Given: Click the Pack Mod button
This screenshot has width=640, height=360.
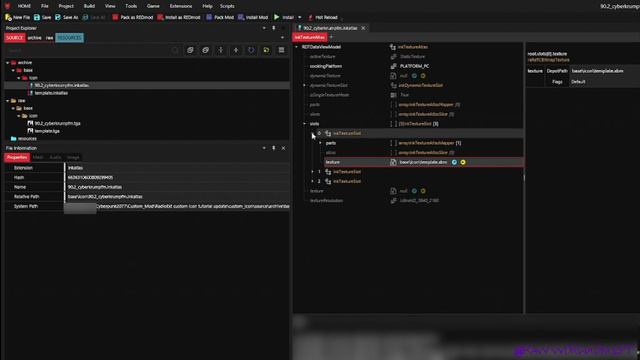Looking at the screenshot, I should click(x=220, y=17).
